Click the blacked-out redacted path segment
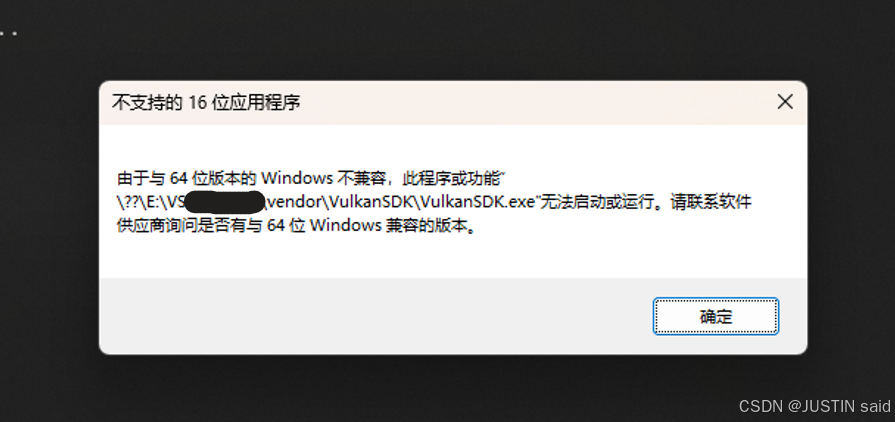Viewport: 895px width, 422px height. 226,202
